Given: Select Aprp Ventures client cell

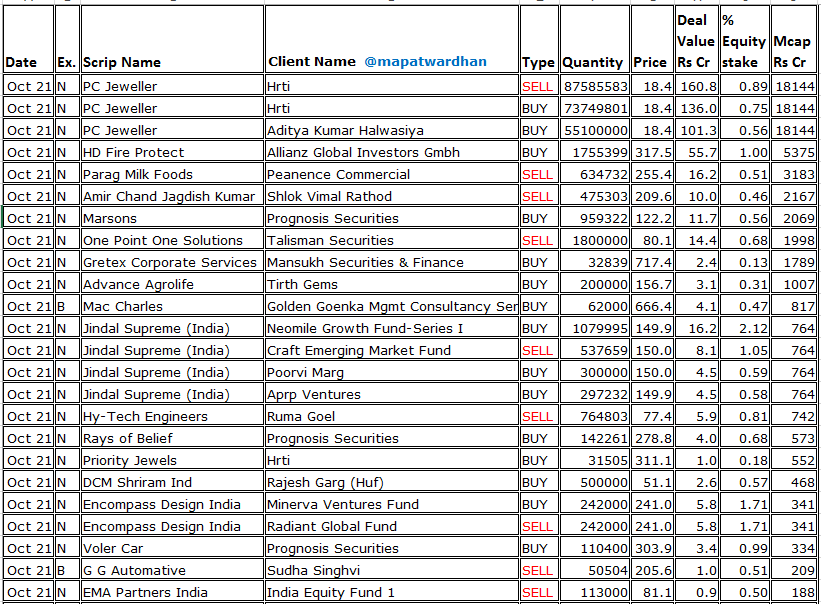Looking at the screenshot, I should pyautogui.click(x=392, y=394).
